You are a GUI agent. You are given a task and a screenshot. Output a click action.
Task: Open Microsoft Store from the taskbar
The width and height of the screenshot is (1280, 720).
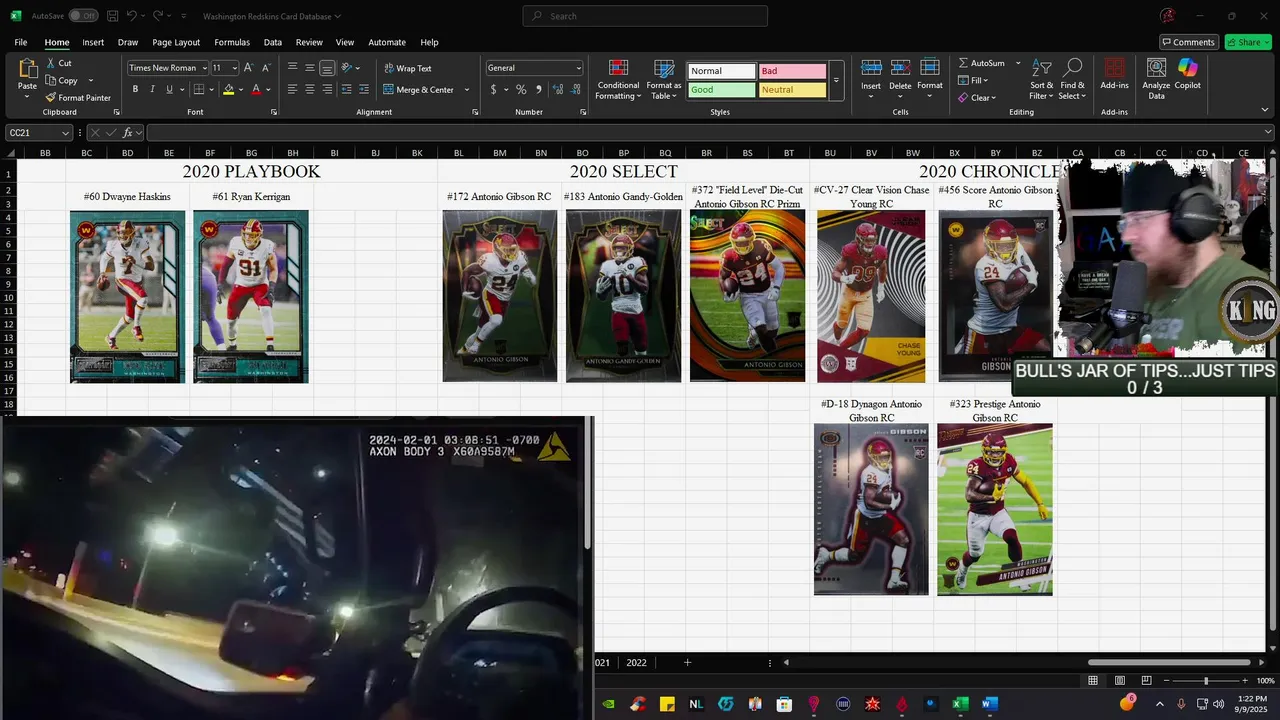point(784,704)
